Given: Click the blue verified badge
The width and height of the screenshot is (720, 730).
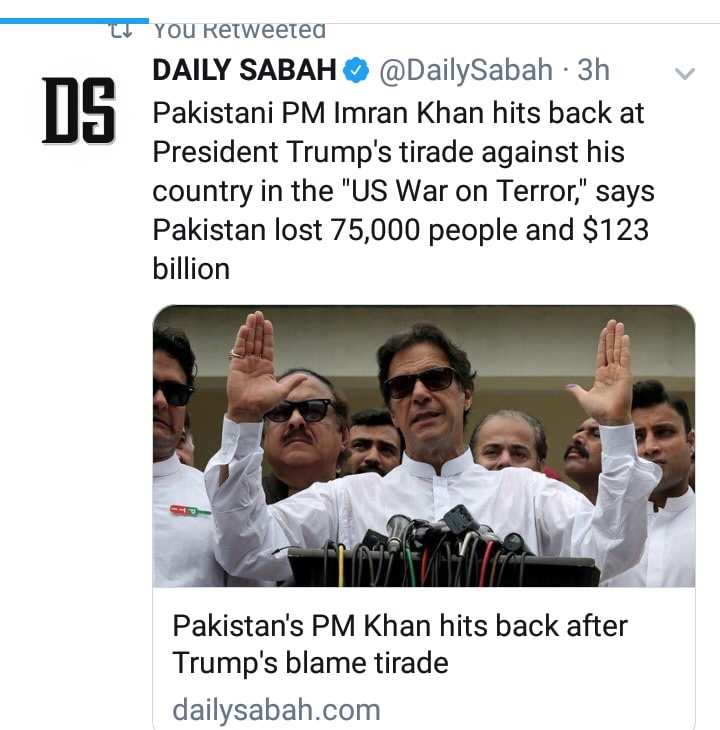Looking at the screenshot, I should [355, 70].
